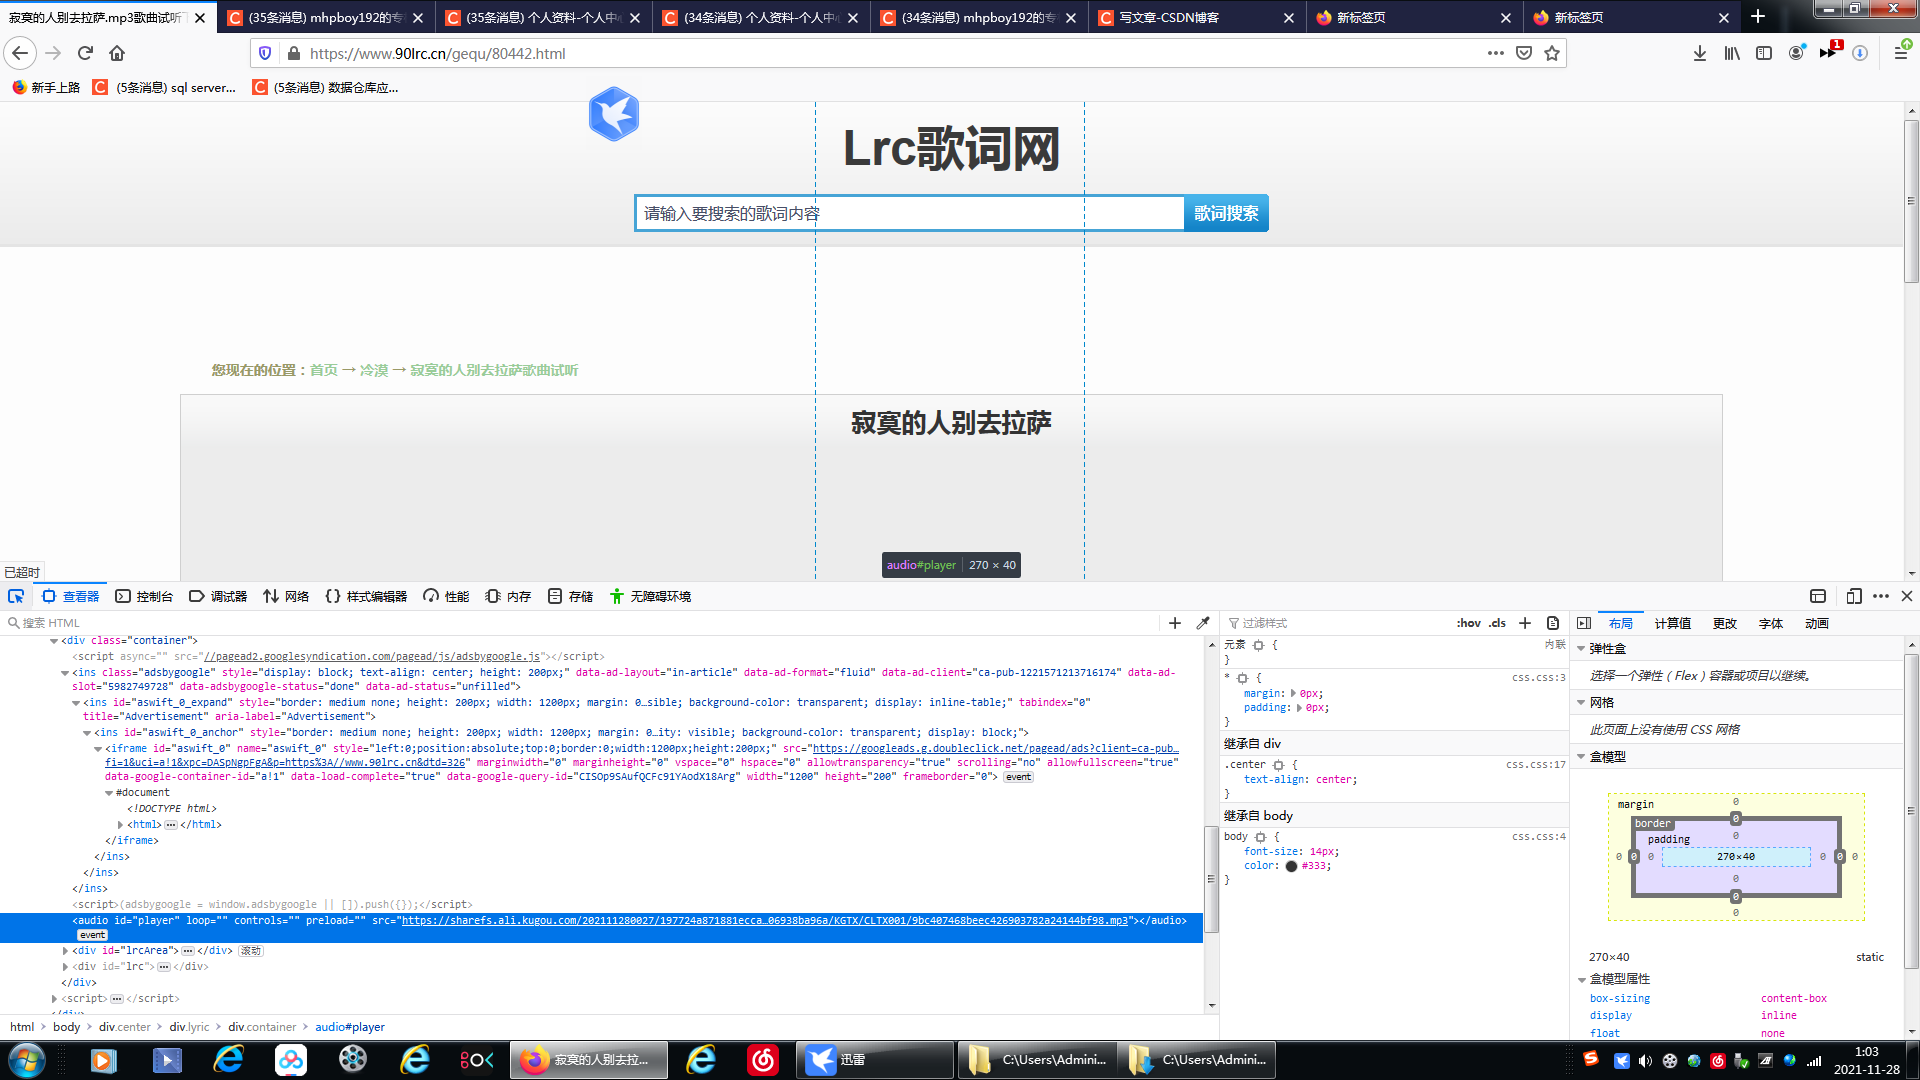1920x1080 pixels.
Task: Expand the div id lrcArea node
Action: tap(66, 951)
